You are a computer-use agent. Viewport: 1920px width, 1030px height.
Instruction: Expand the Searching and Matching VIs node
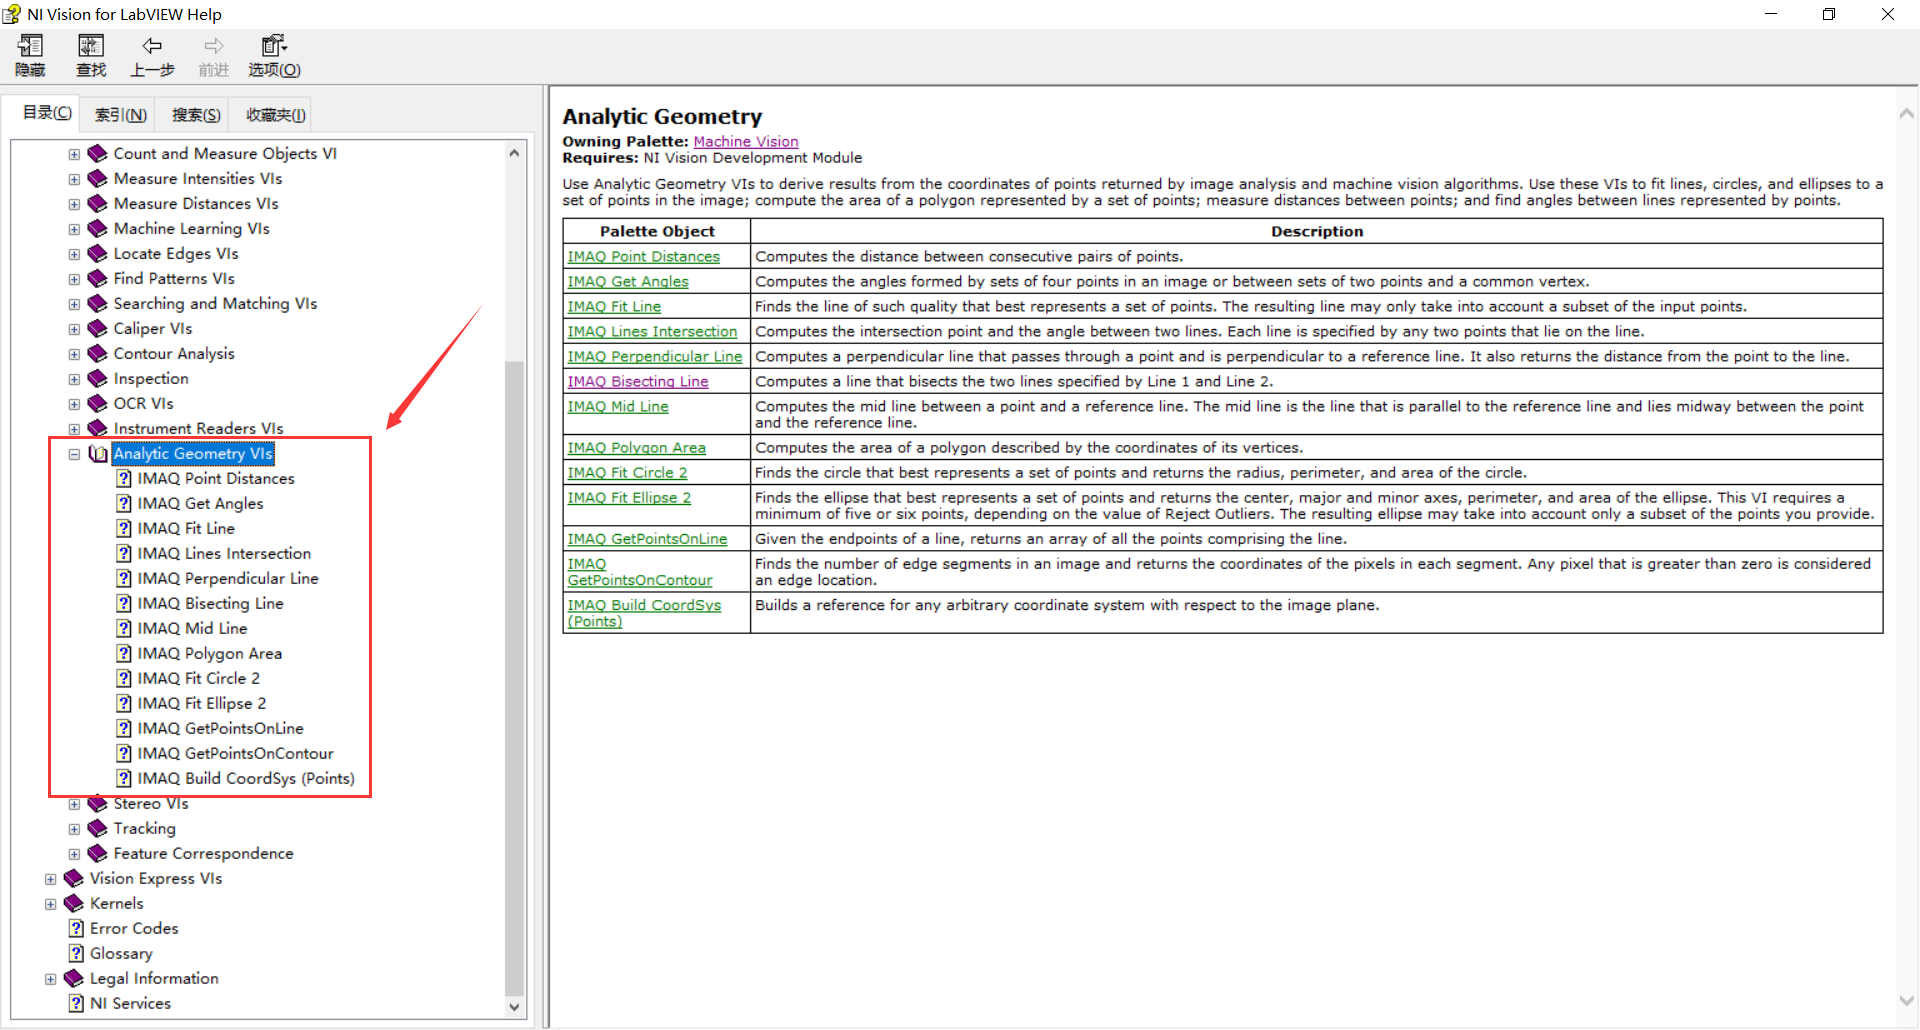(x=74, y=304)
